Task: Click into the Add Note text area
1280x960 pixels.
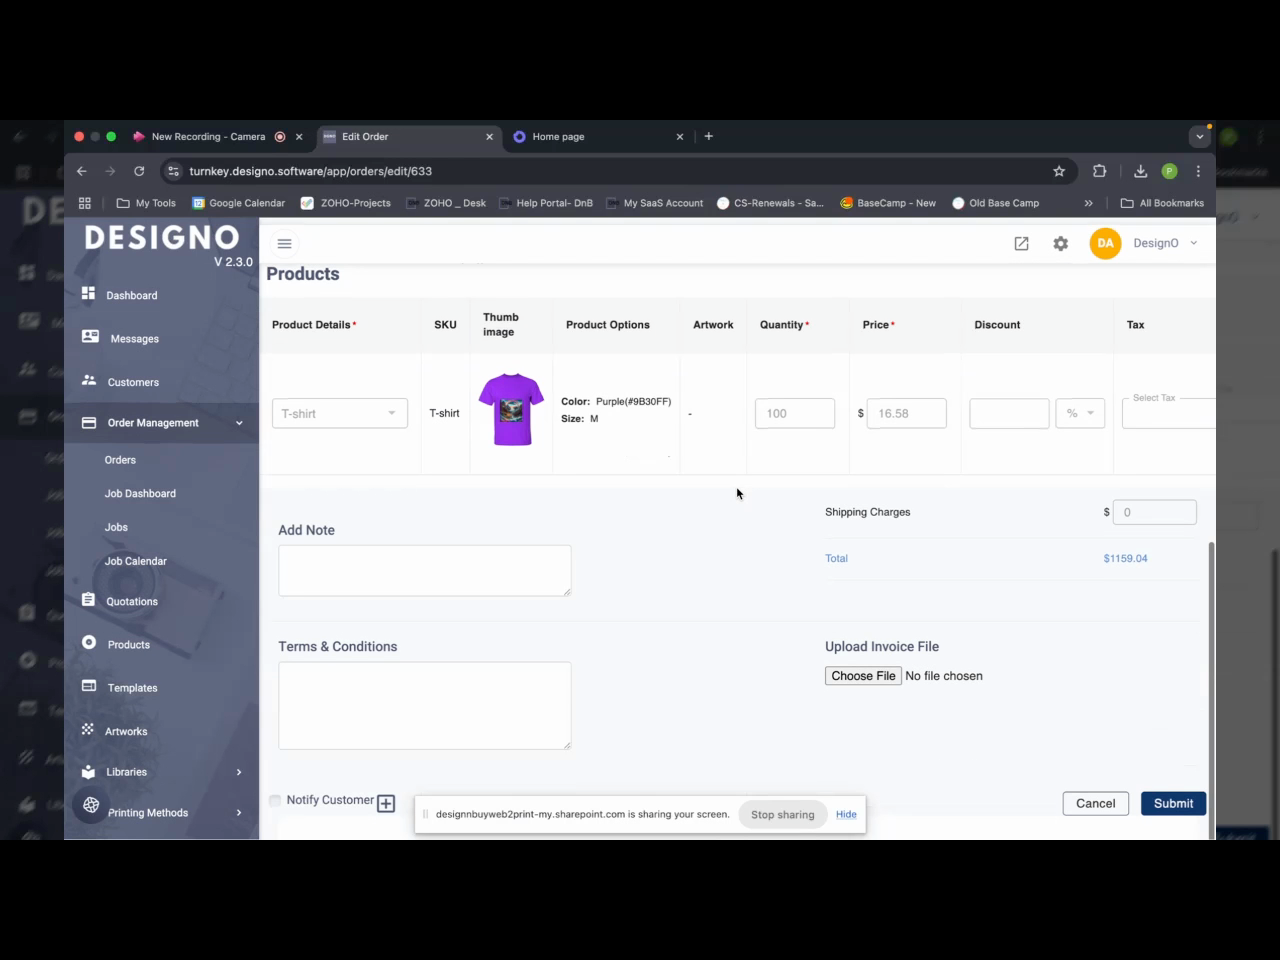Action: pos(424,570)
